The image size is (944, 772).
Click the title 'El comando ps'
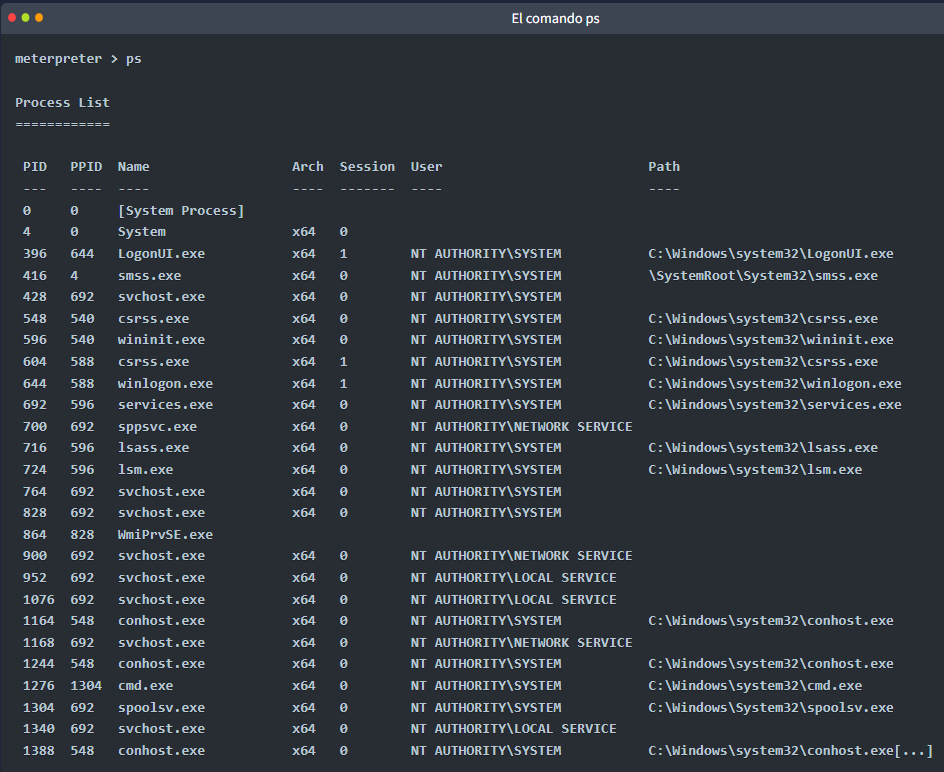point(555,18)
